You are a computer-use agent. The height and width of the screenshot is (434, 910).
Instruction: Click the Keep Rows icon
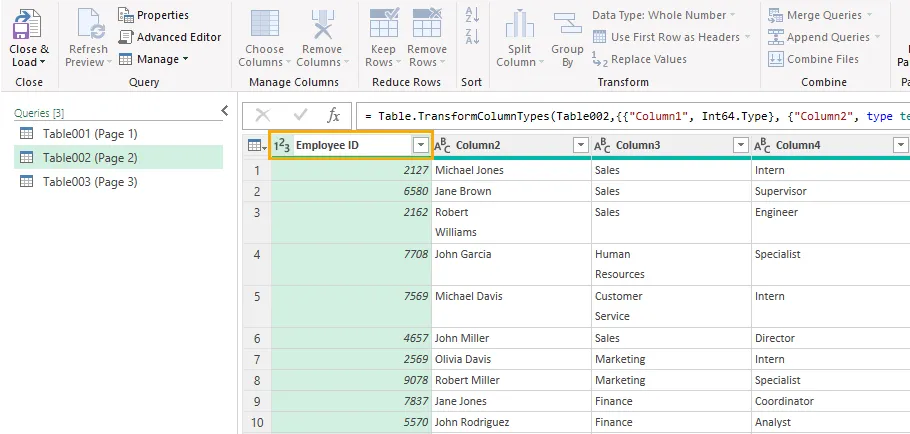tap(384, 24)
